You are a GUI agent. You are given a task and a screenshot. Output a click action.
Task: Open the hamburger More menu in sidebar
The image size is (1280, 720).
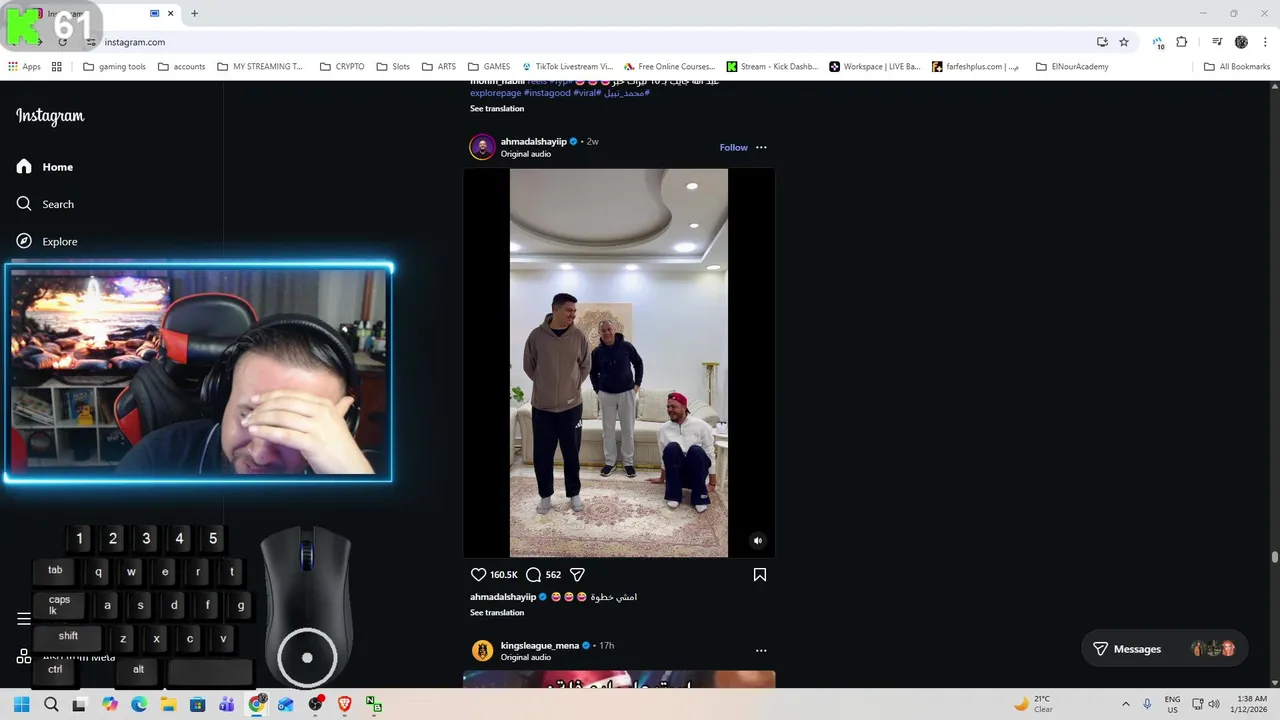click(x=24, y=618)
